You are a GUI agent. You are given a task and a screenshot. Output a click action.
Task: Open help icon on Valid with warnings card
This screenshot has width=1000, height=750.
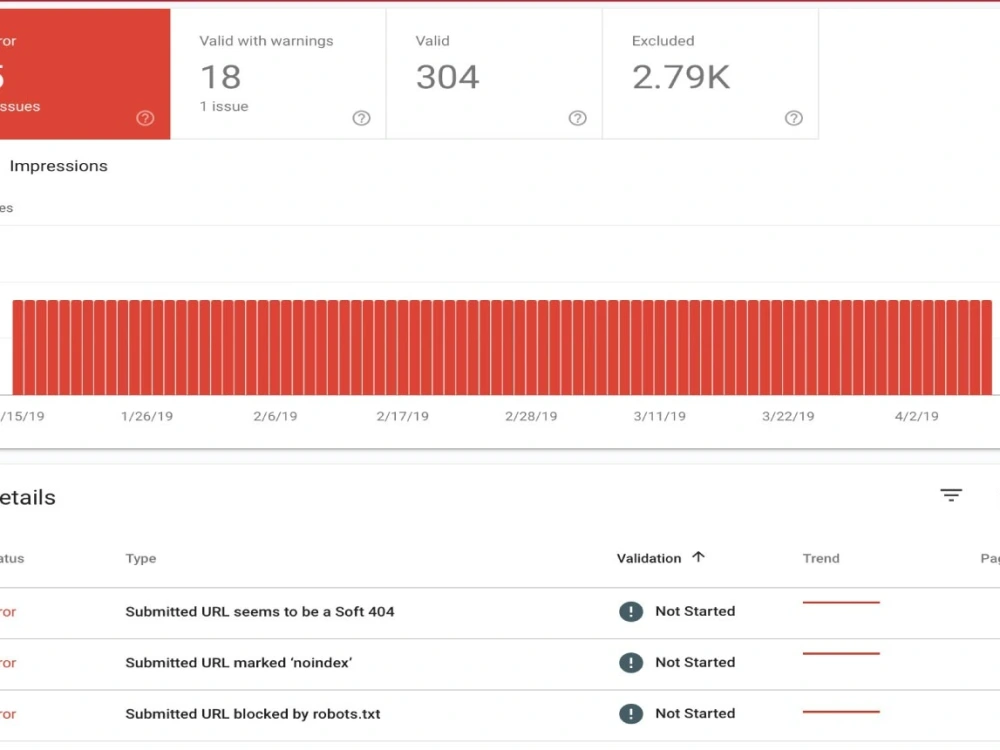(x=362, y=118)
